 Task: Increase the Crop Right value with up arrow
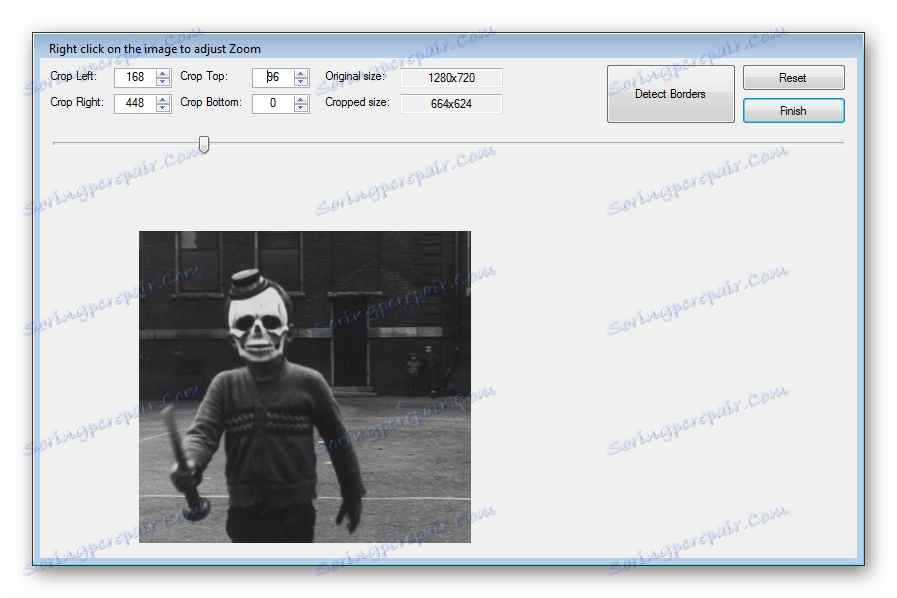[x=163, y=100]
